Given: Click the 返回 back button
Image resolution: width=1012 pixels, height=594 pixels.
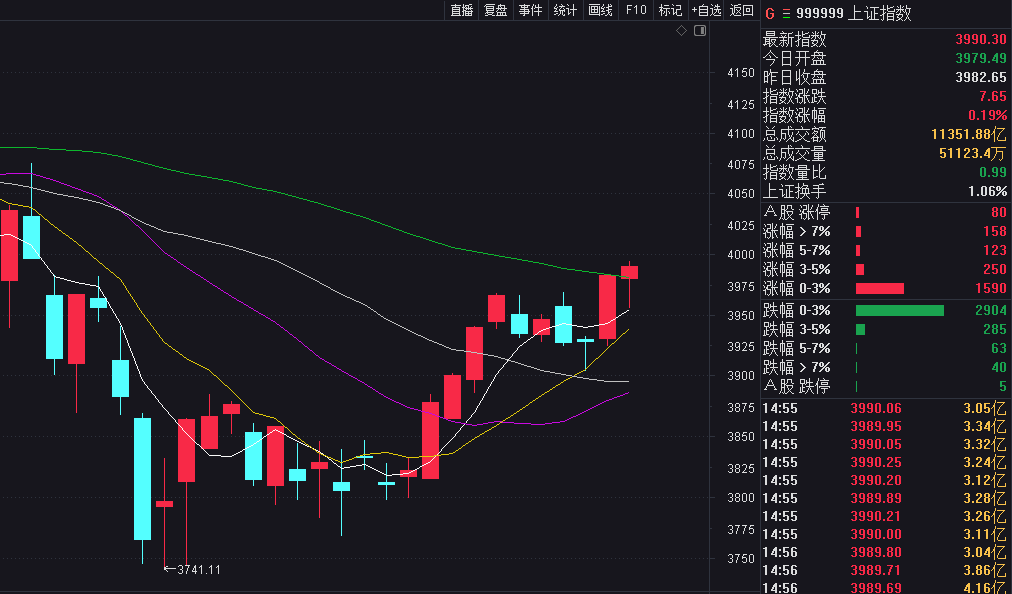Looking at the screenshot, I should pyautogui.click(x=742, y=10).
